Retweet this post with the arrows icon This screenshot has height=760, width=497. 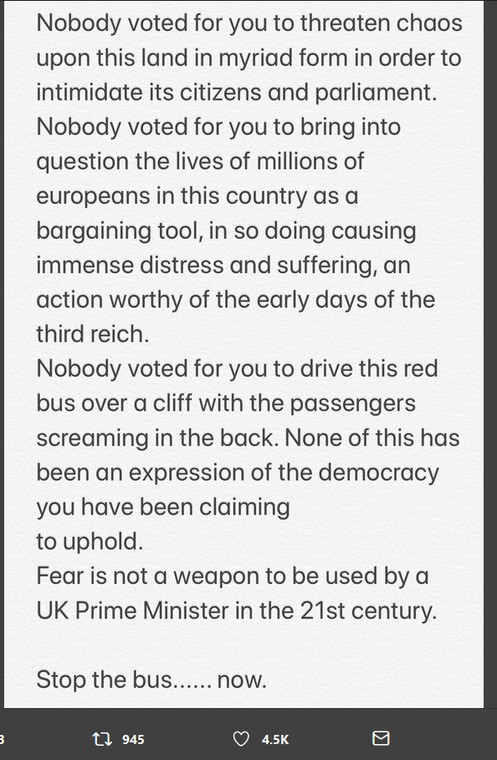click(102, 739)
